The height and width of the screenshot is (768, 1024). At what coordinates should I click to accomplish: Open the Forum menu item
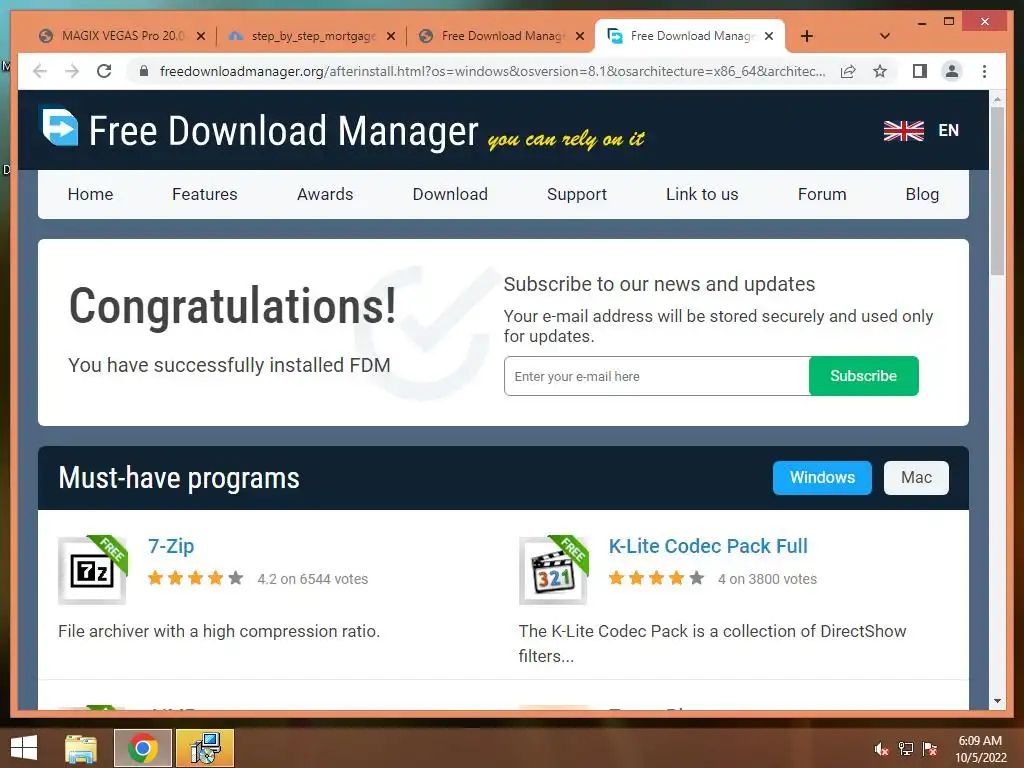pyautogui.click(x=822, y=194)
